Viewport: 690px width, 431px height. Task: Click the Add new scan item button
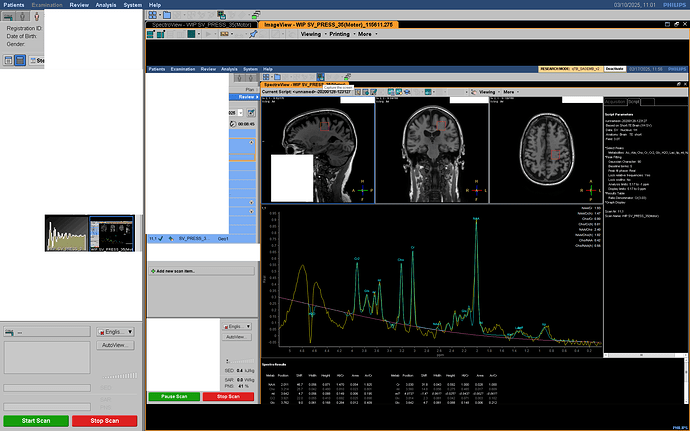tap(202, 271)
